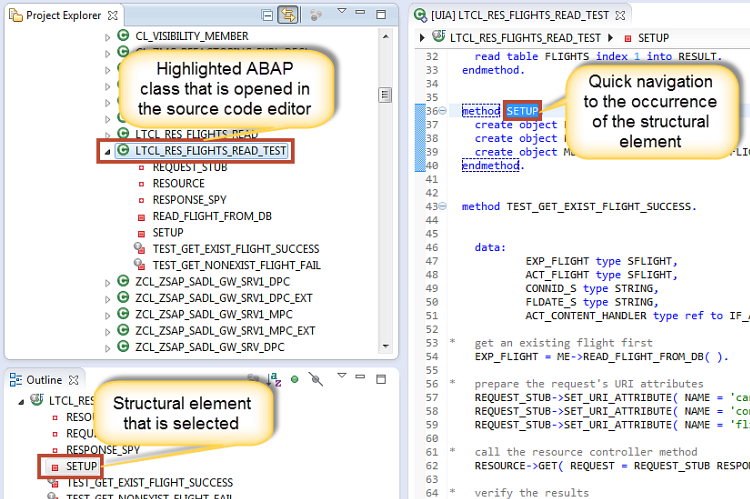
Task: Expand the leading breadcrumb arrow in editor
Action: coord(422,37)
